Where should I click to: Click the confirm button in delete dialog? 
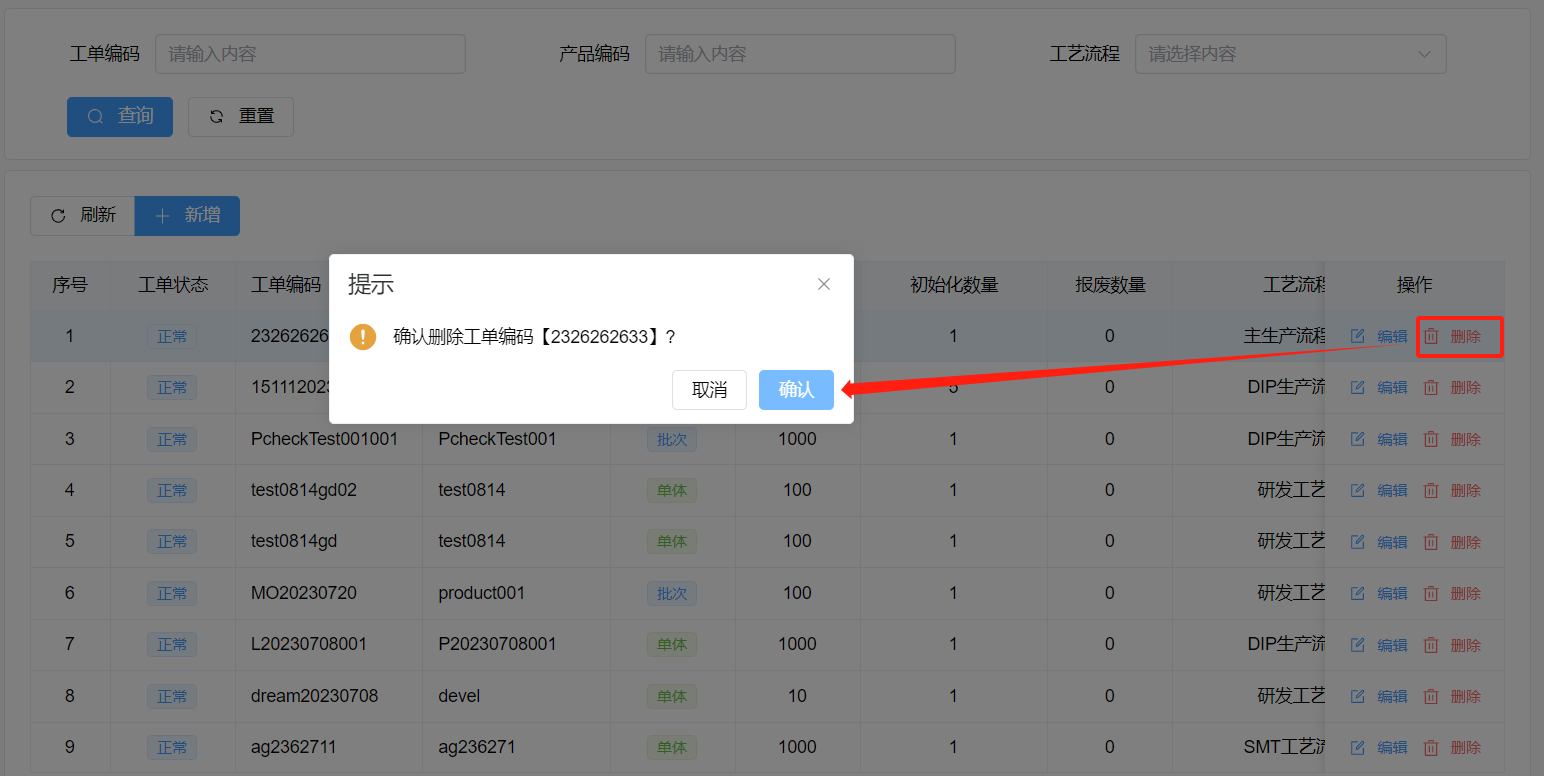pos(796,390)
